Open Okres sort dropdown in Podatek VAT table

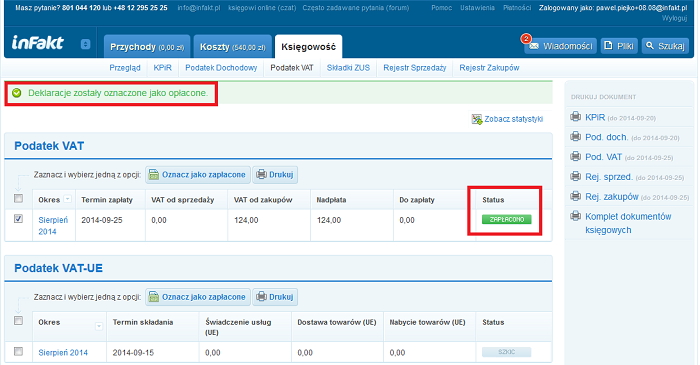[x=67, y=199]
